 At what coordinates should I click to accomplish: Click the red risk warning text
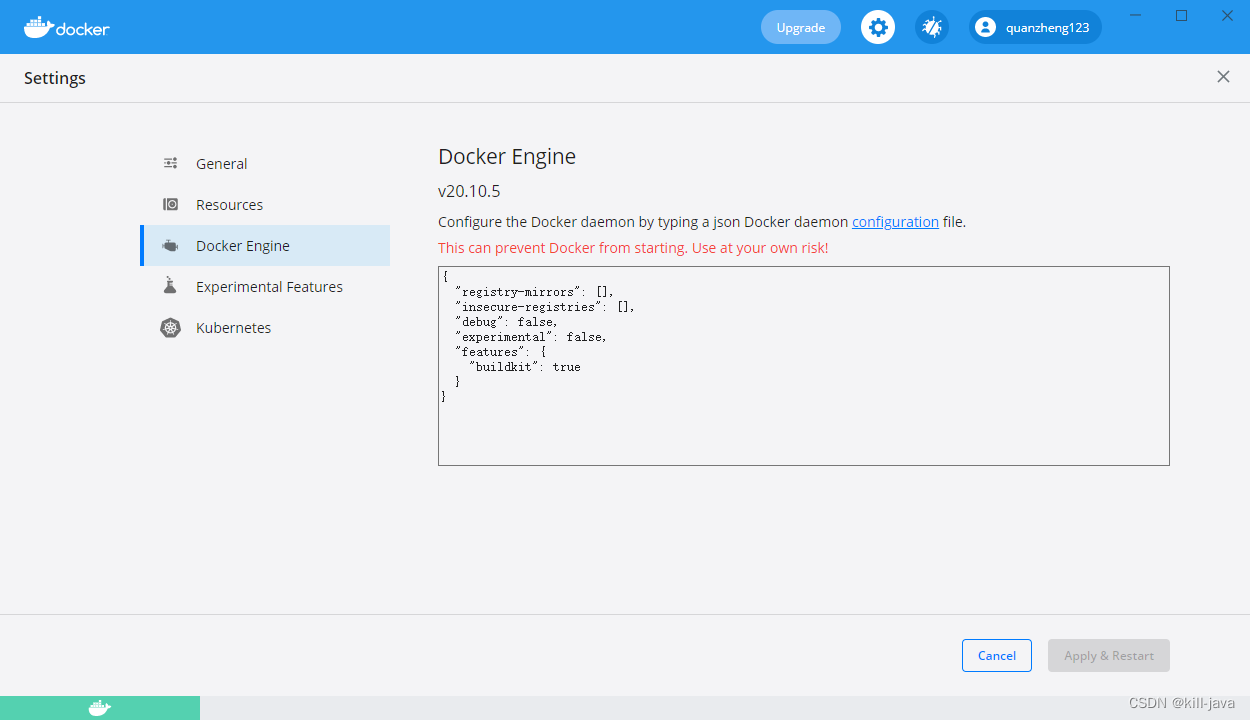tap(633, 248)
